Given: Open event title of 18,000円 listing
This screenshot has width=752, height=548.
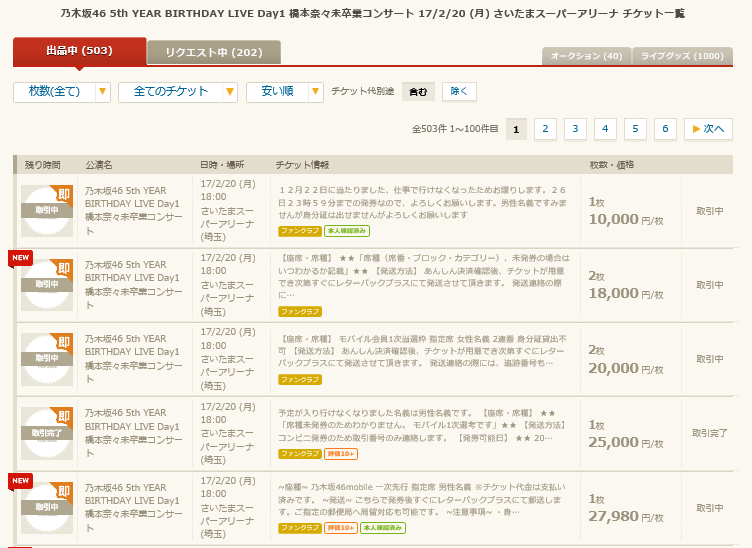Looking at the screenshot, I should [133, 285].
